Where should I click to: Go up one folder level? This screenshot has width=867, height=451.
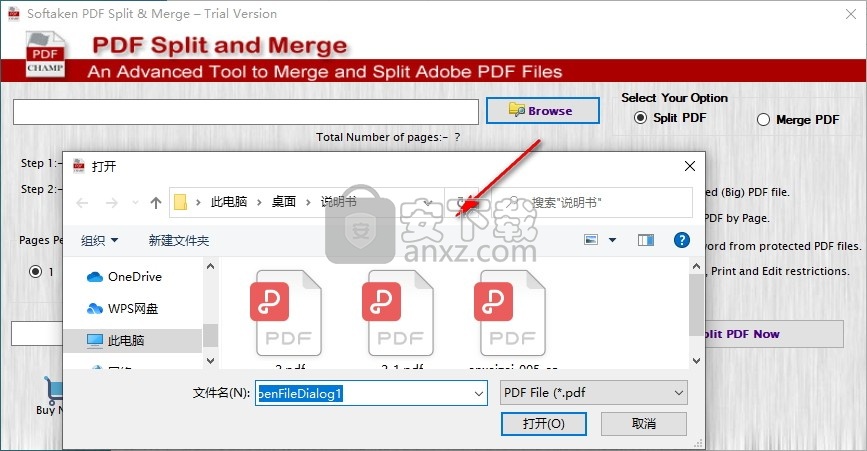tap(156, 203)
